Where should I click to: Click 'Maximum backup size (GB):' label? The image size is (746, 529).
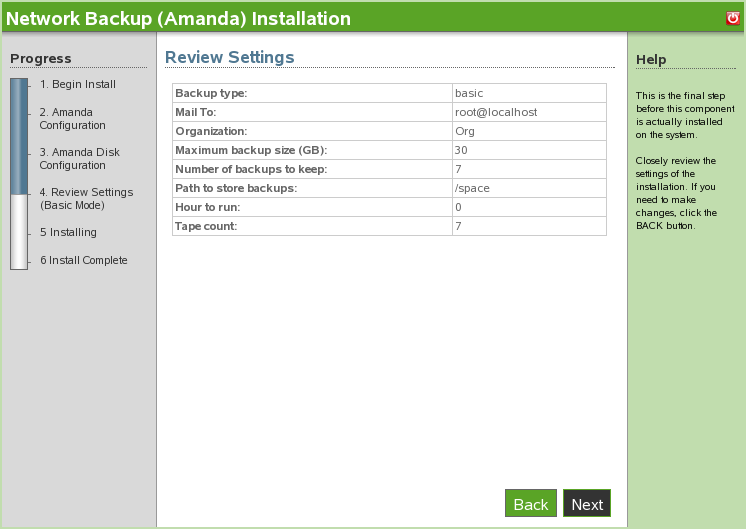pos(251,150)
